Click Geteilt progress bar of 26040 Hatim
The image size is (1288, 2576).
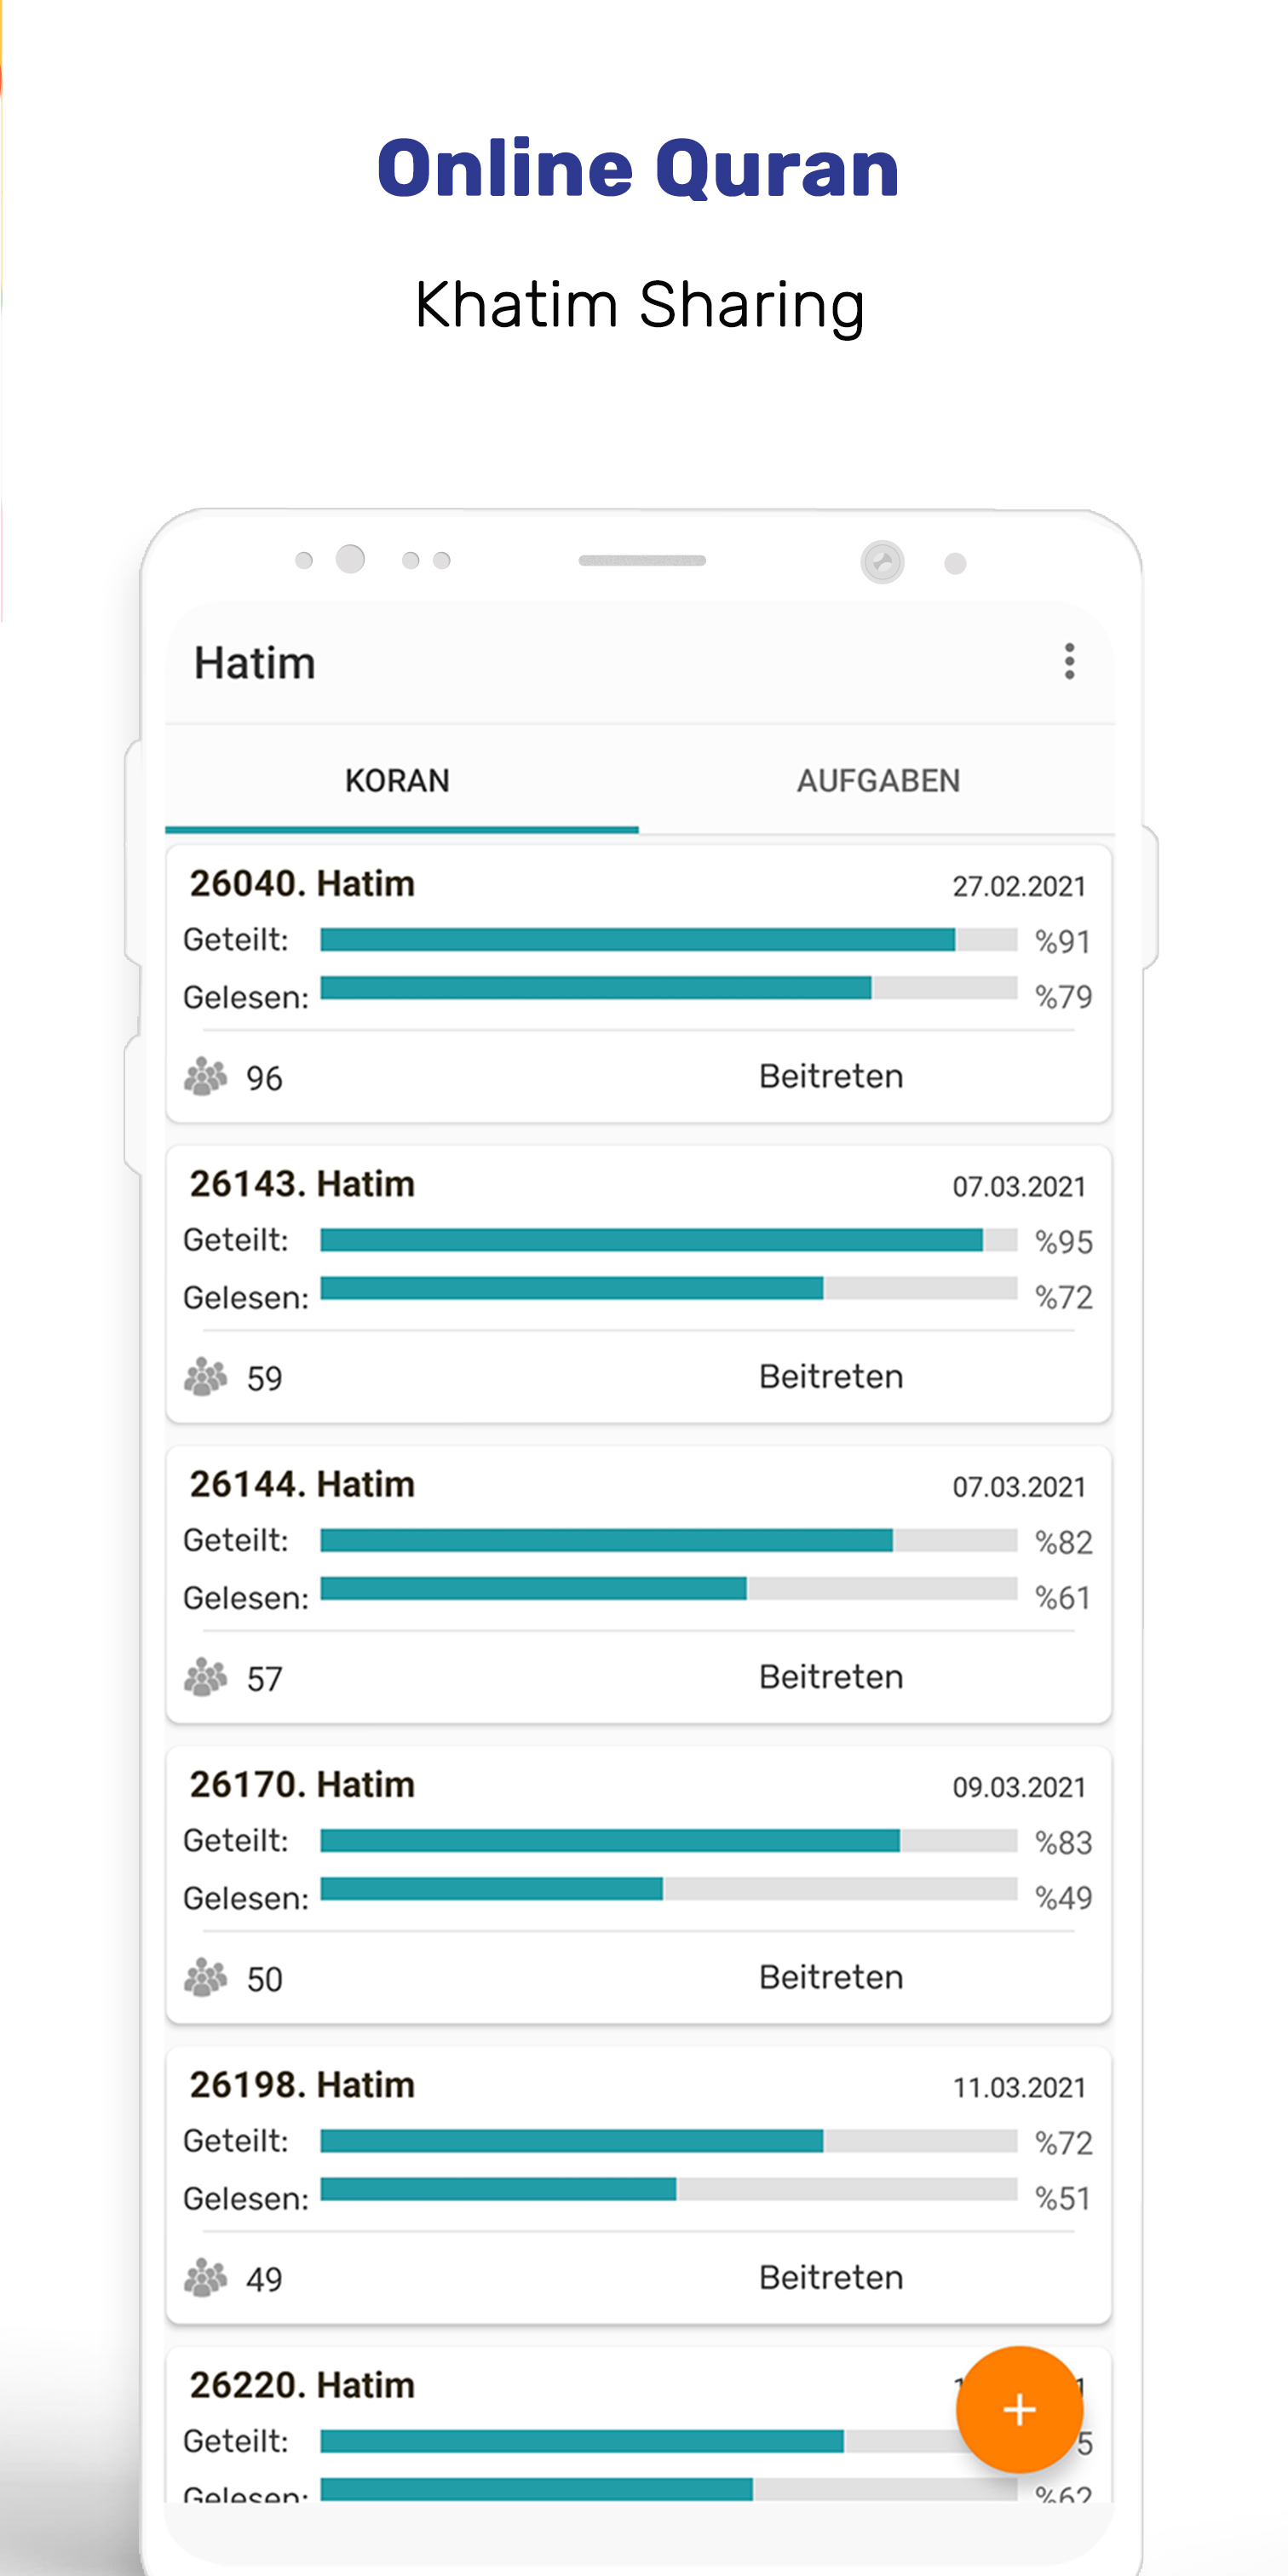click(669, 939)
